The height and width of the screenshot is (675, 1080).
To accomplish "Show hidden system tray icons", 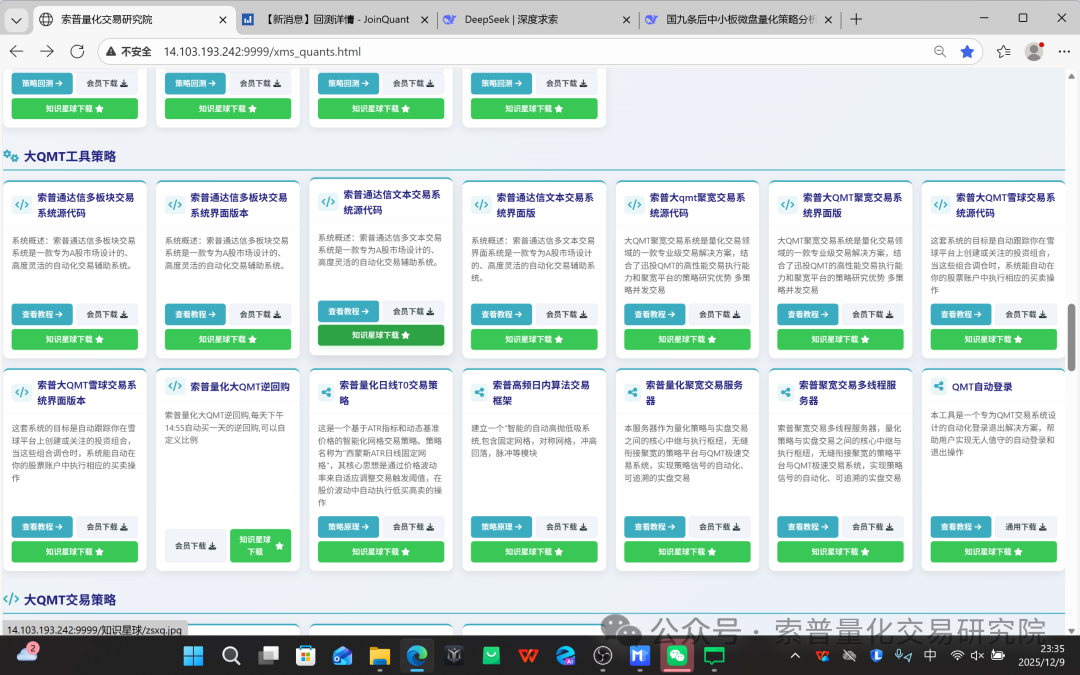I will pos(795,656).
